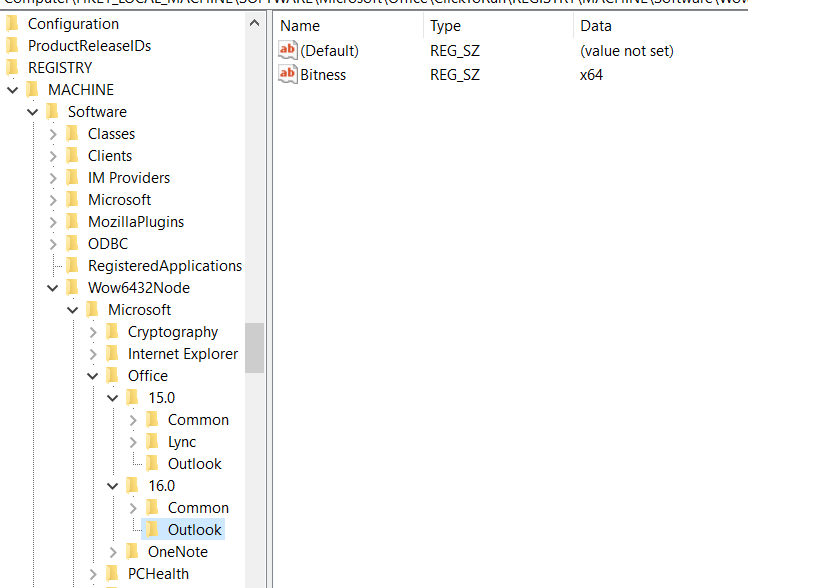The width and height of the screenshot is (832, 588).
Task: Expand the IM Providers key
Action: [53, 178]
